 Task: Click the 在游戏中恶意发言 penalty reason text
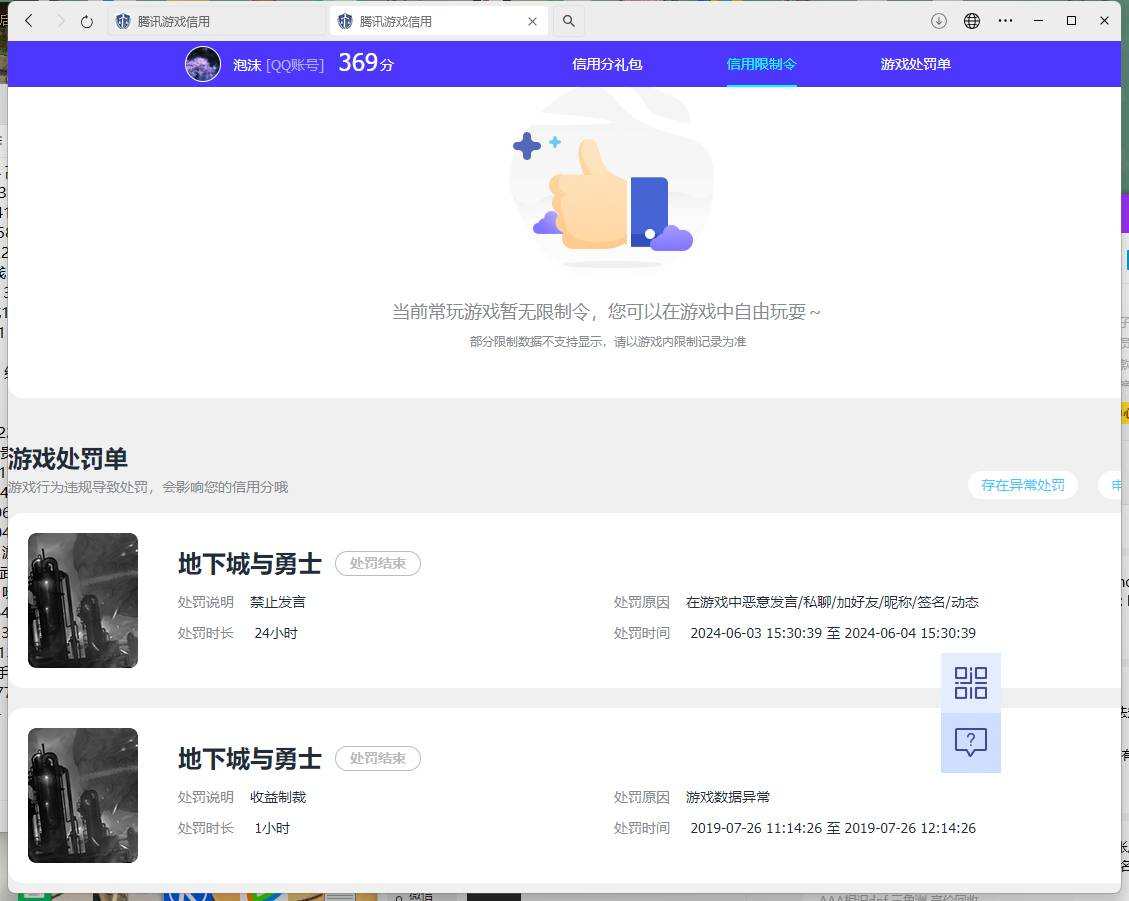pos(832,602)
